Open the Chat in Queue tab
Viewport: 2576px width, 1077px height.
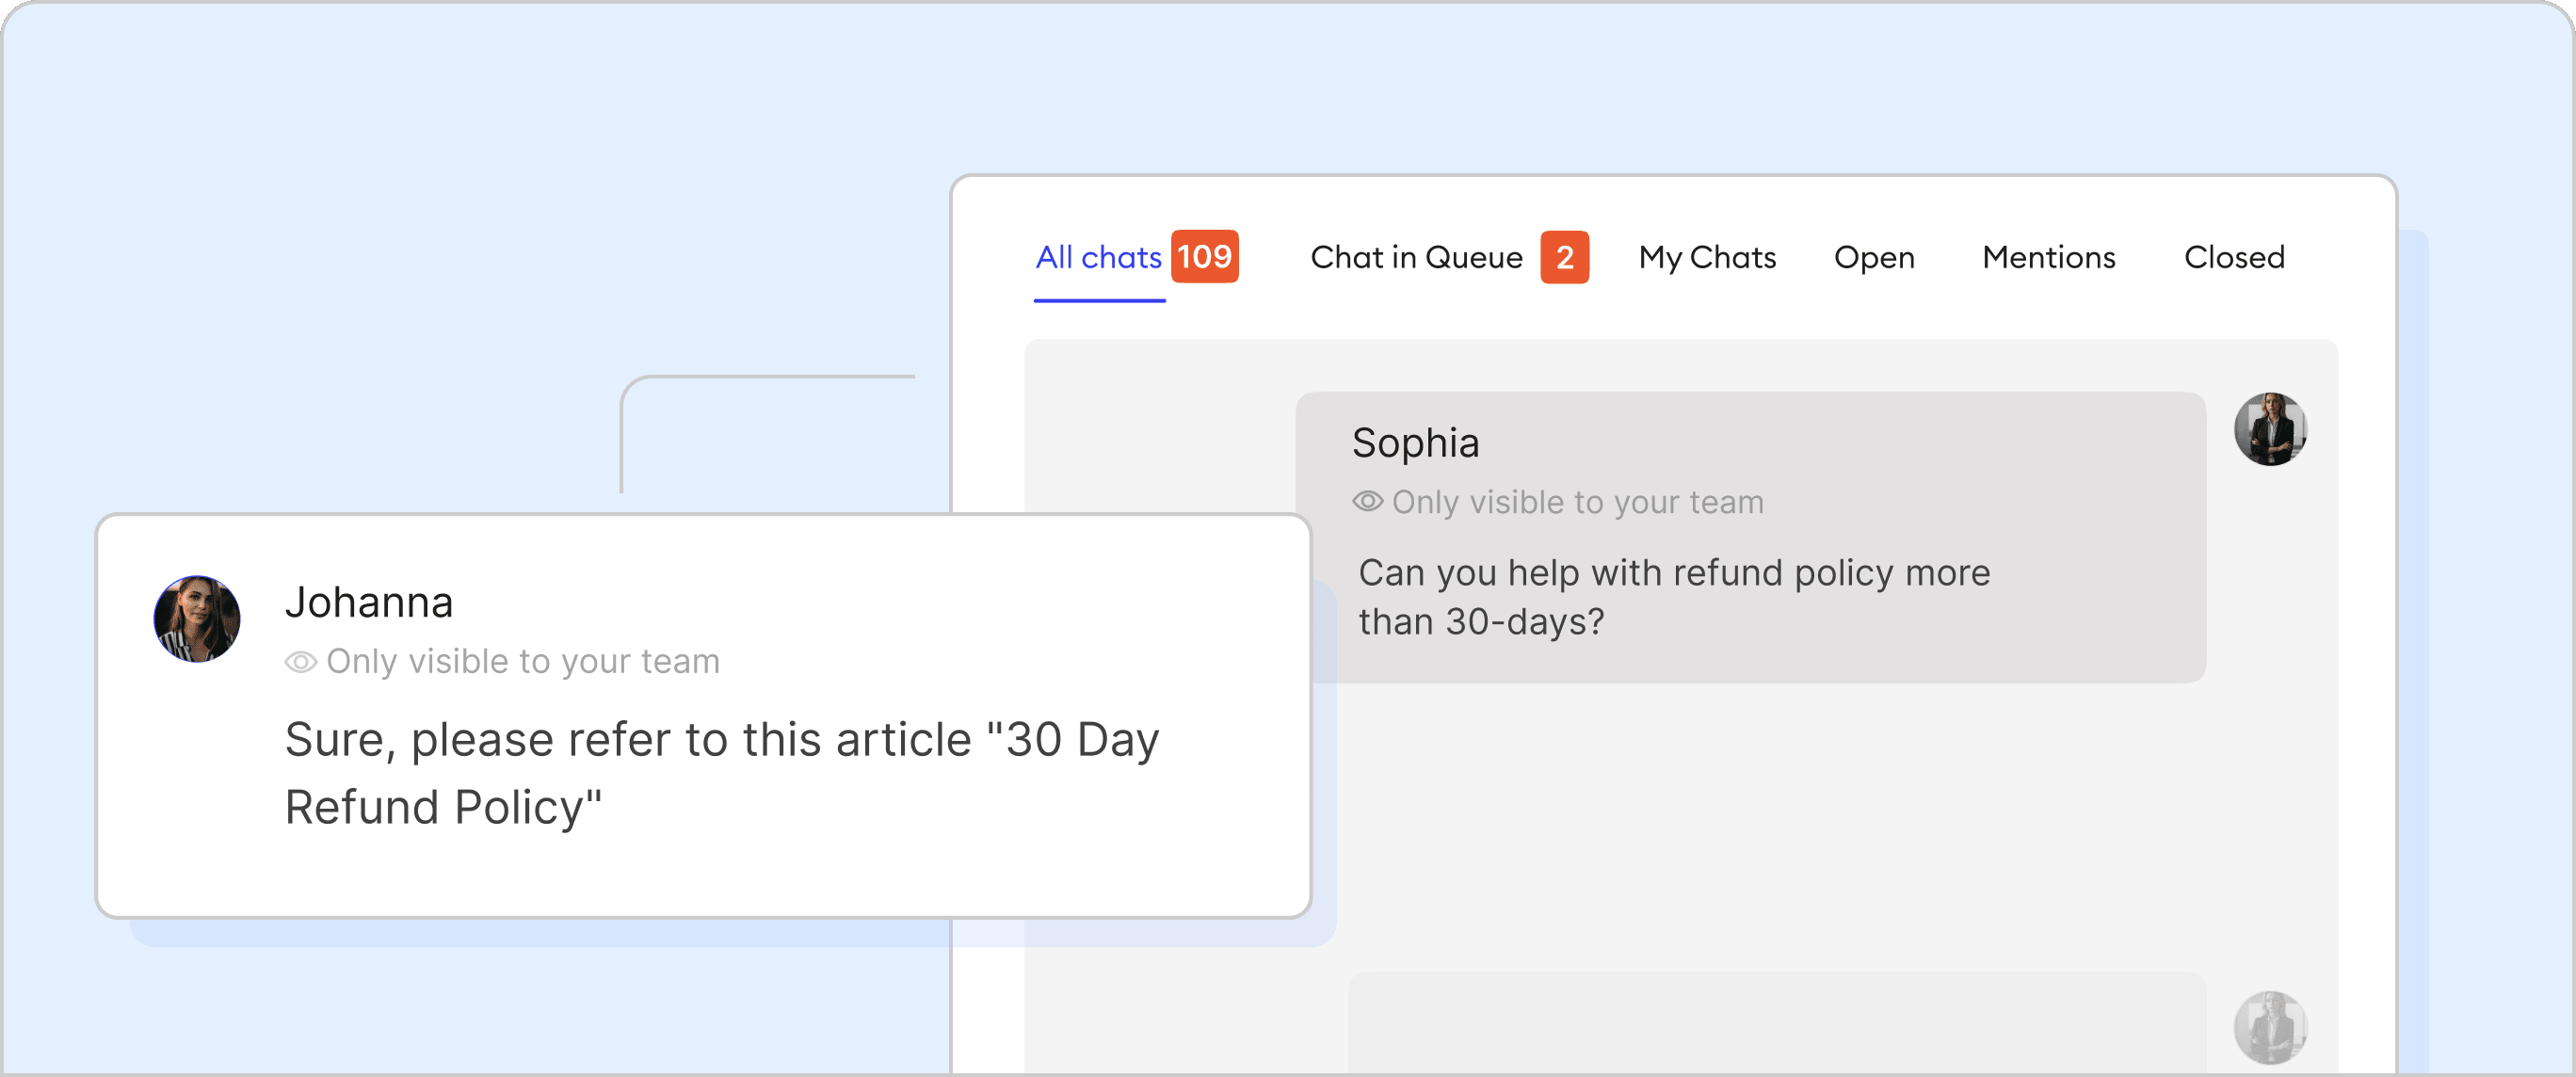1416,258
